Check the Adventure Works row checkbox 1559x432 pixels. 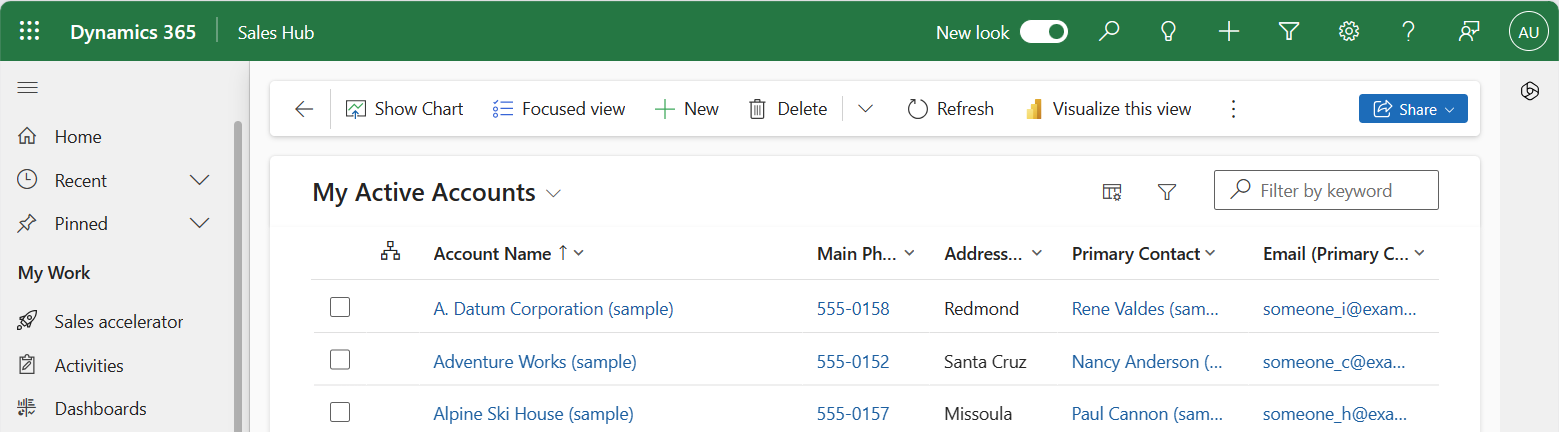(x=340, y=360)
